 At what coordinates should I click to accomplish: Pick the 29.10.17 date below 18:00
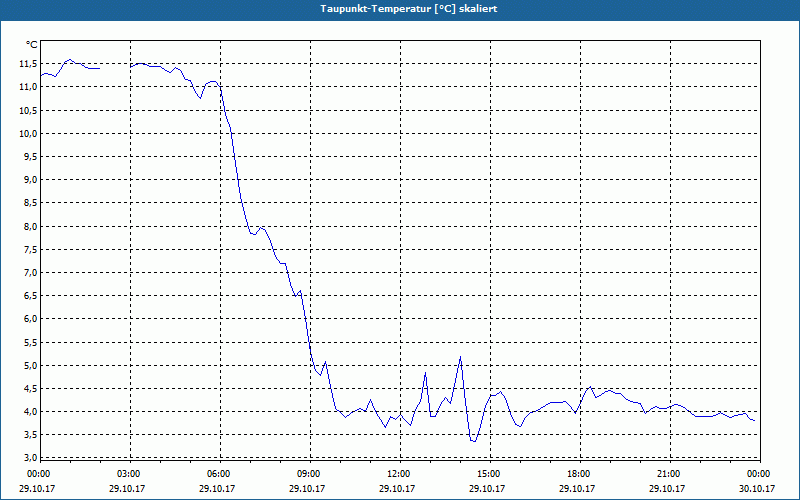(577, 488)
